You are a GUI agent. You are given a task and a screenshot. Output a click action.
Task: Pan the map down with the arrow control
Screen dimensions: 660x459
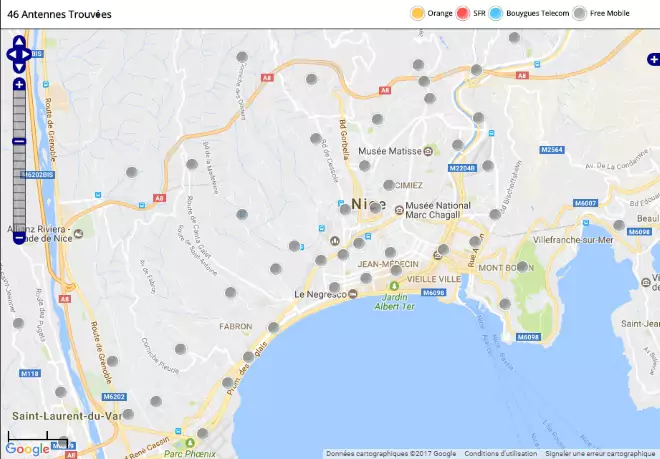(x=19, y=67)
